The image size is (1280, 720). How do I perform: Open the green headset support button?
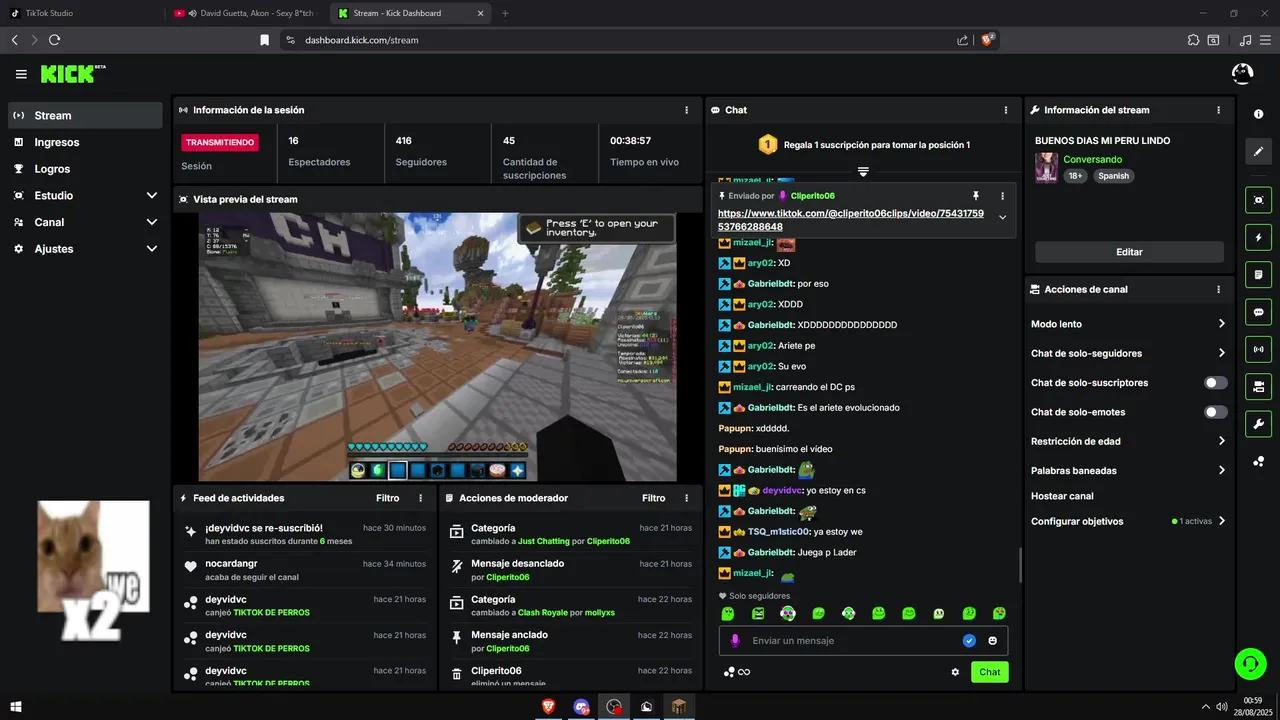tap(1249, 663)
